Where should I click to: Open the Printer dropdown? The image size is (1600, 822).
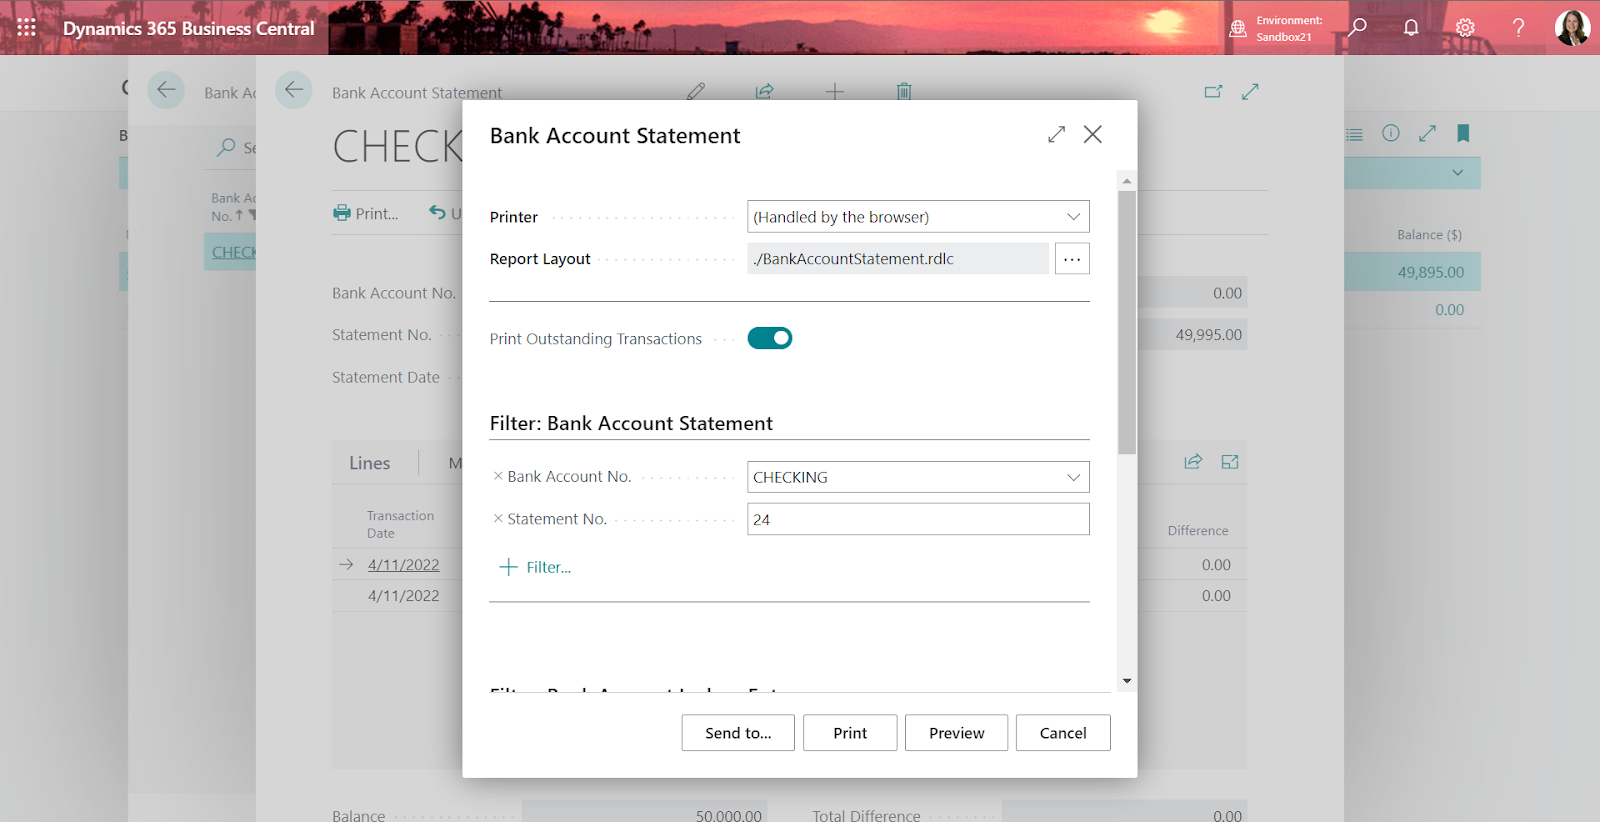pyautogui.click(x=1073, y=217)
